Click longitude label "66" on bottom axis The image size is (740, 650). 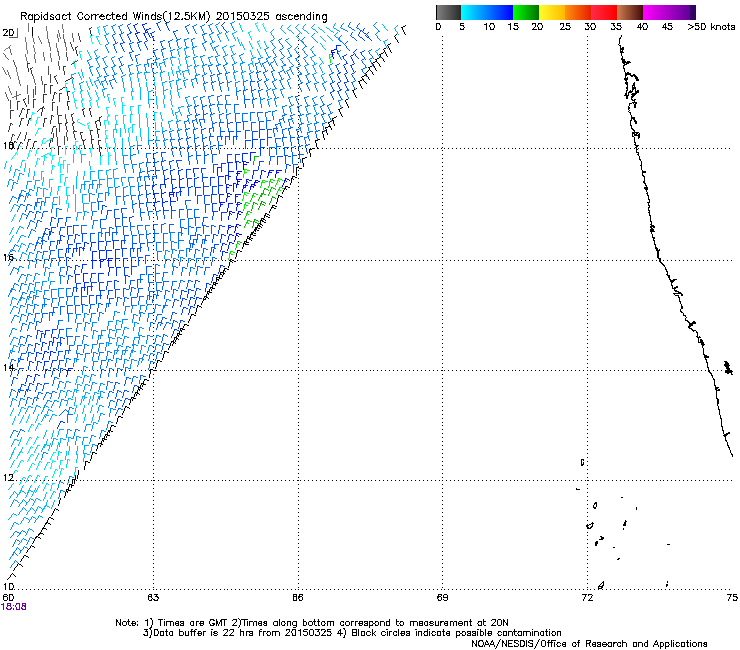pos(298,598)
